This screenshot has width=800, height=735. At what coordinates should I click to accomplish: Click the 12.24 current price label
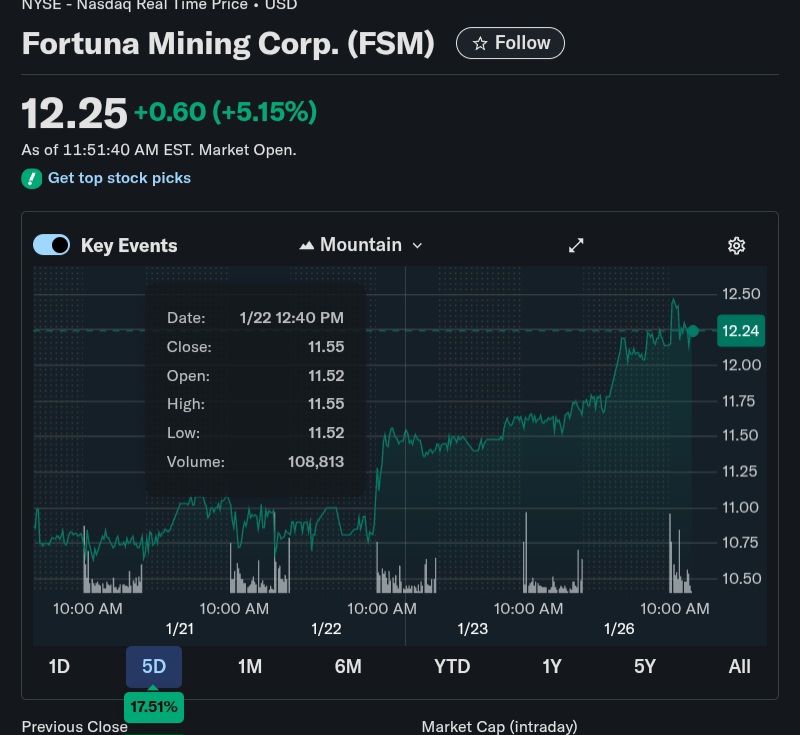tap(741, 331)
